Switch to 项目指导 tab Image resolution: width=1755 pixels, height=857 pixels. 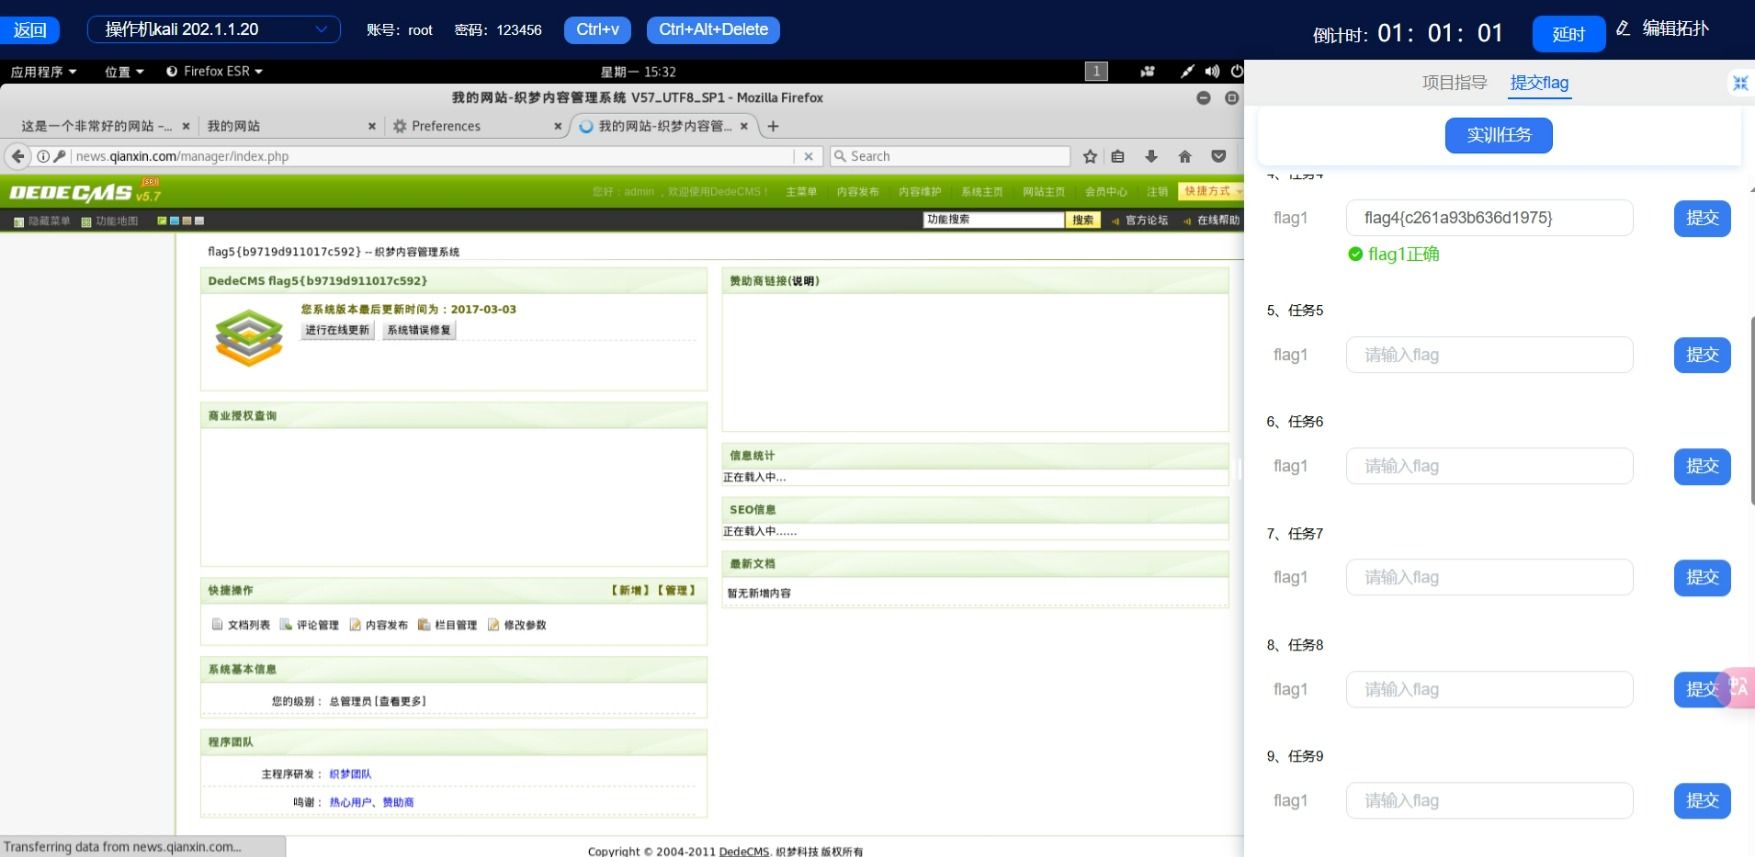[1454, 83]
